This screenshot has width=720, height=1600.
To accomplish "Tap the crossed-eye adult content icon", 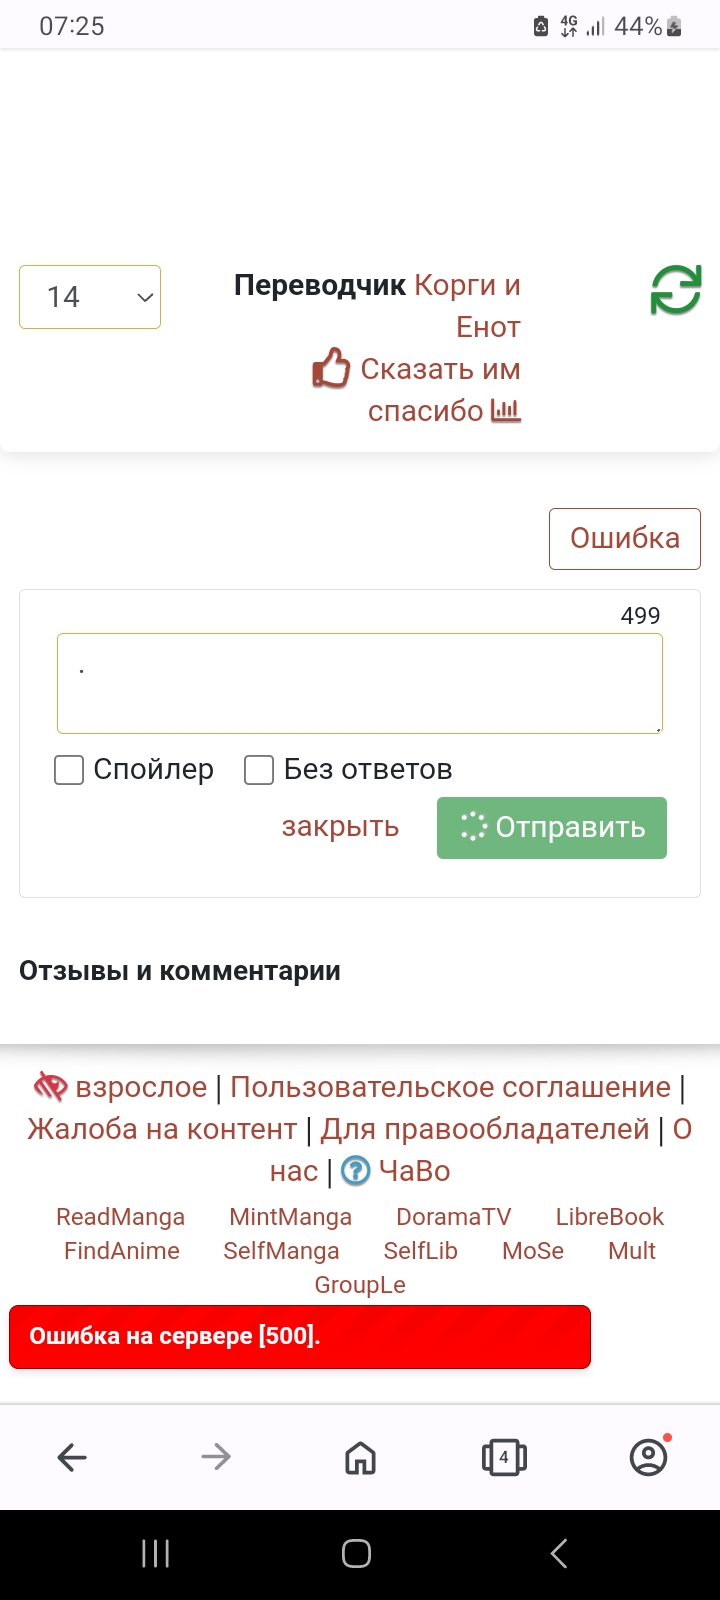I will coord(50,1086).
